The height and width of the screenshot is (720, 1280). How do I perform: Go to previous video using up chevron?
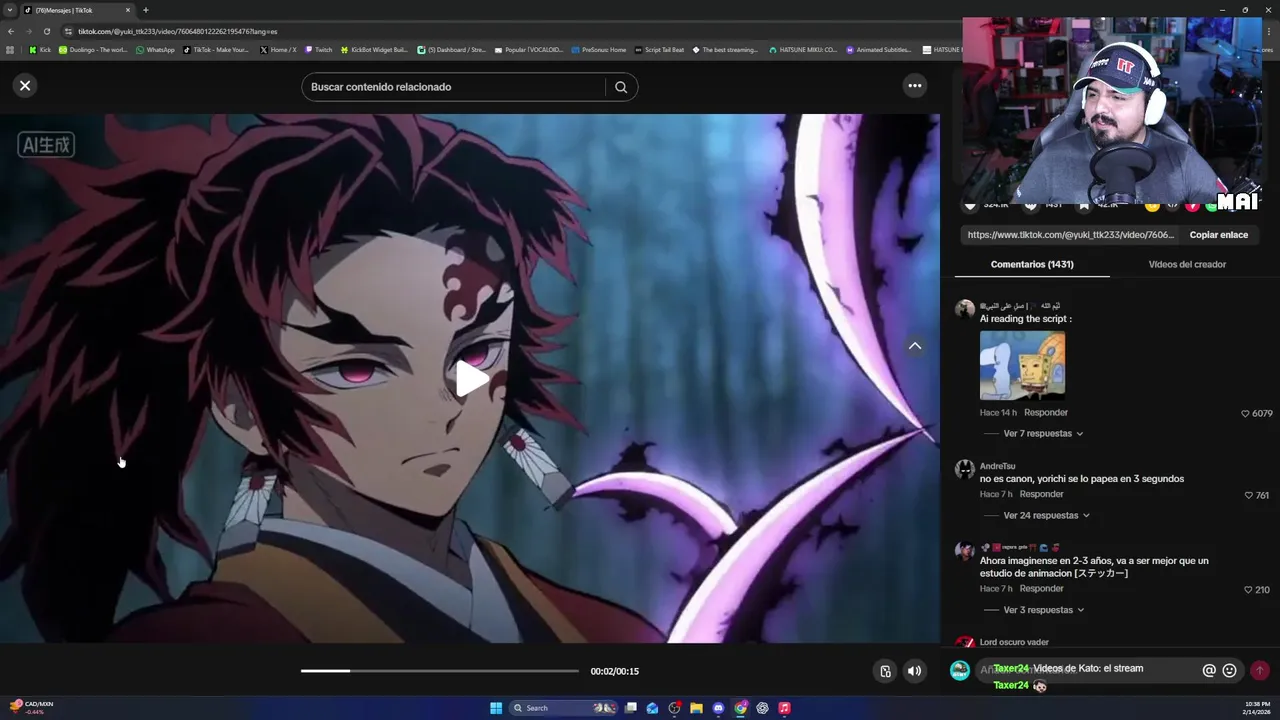pyautogui.click(x=914, y=346)
